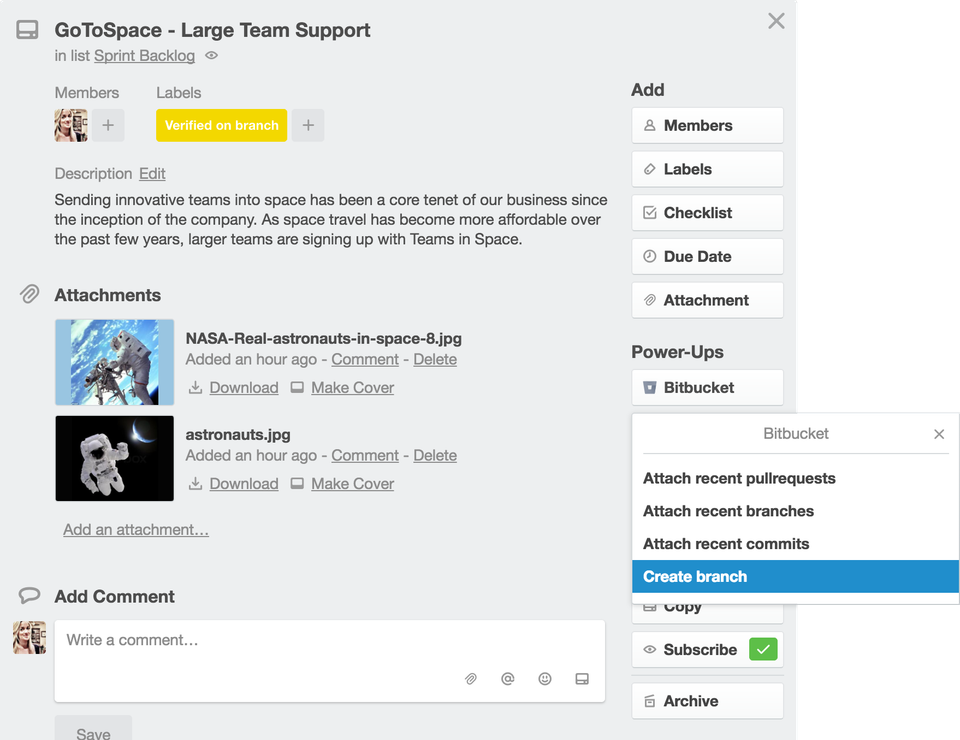Click the add card icon in comment box
960x740 pixels.
[582, 679]
